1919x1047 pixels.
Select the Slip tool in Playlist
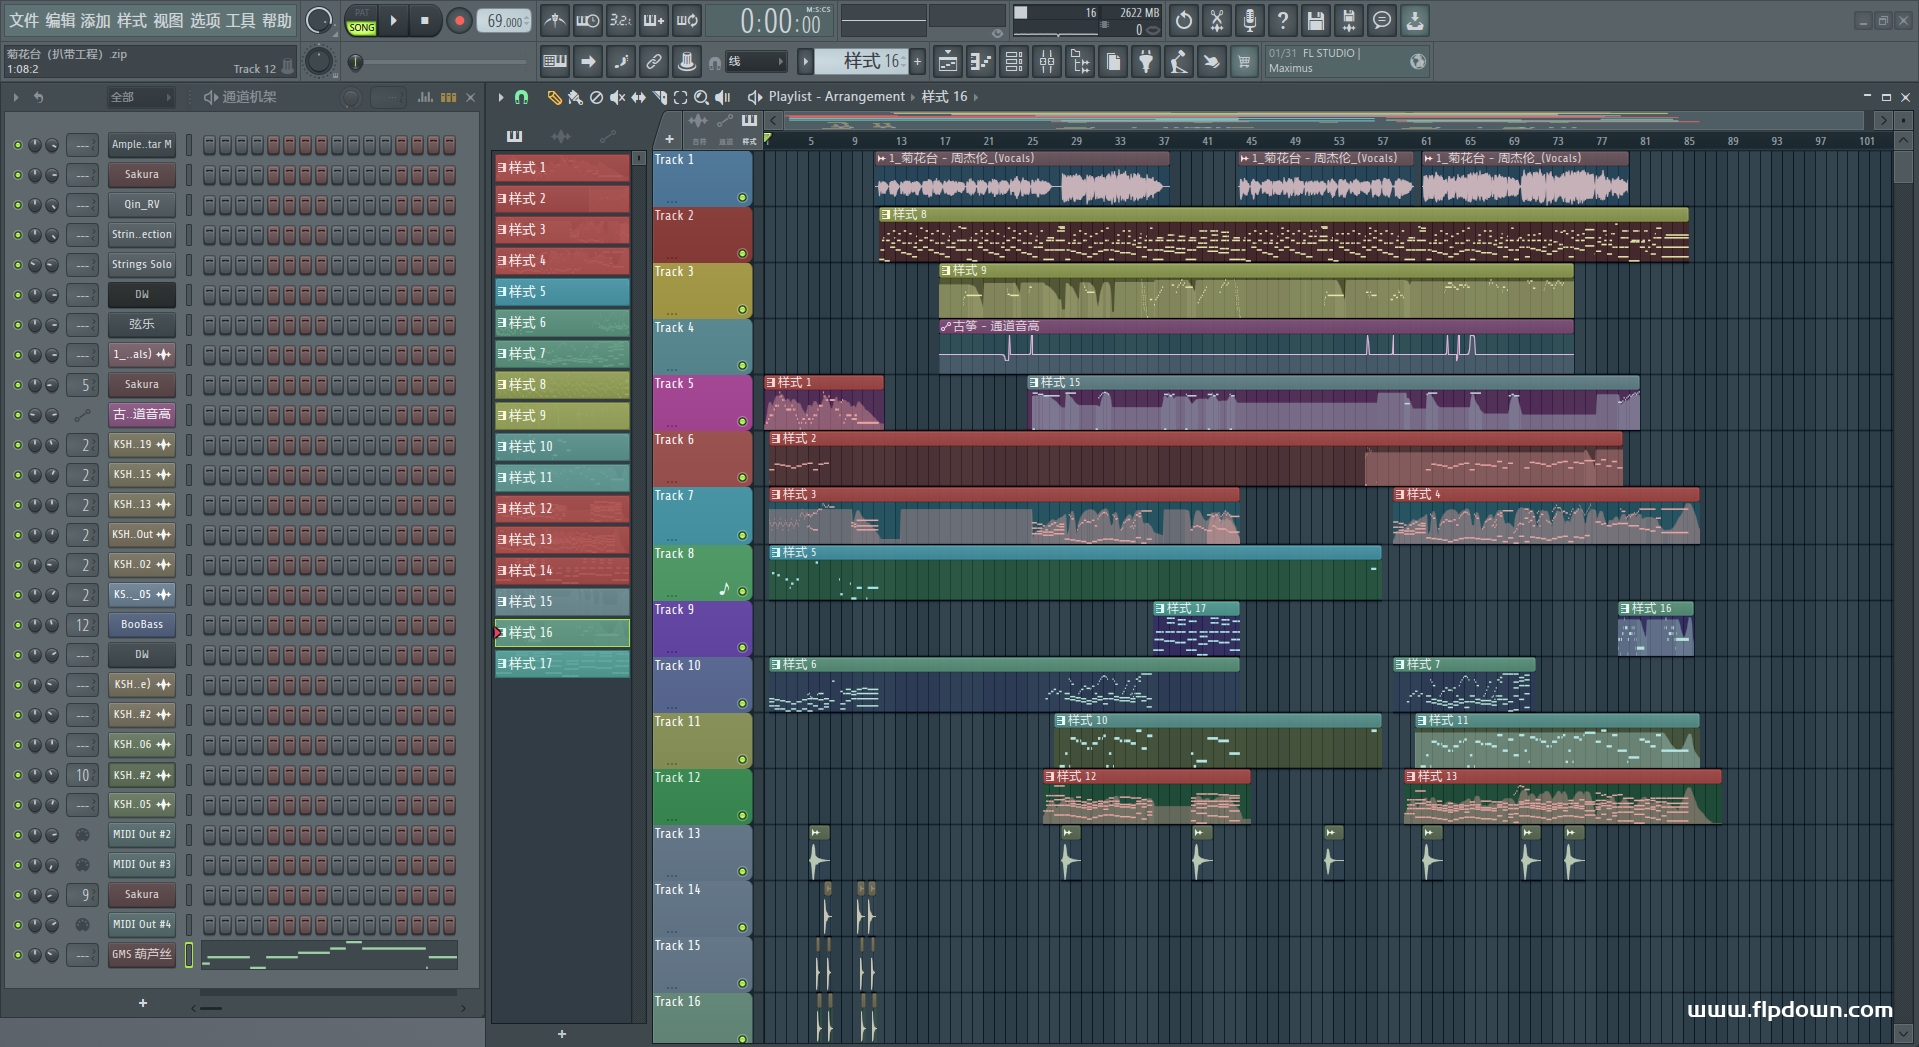pyautogui.click(x=638, y=97)
